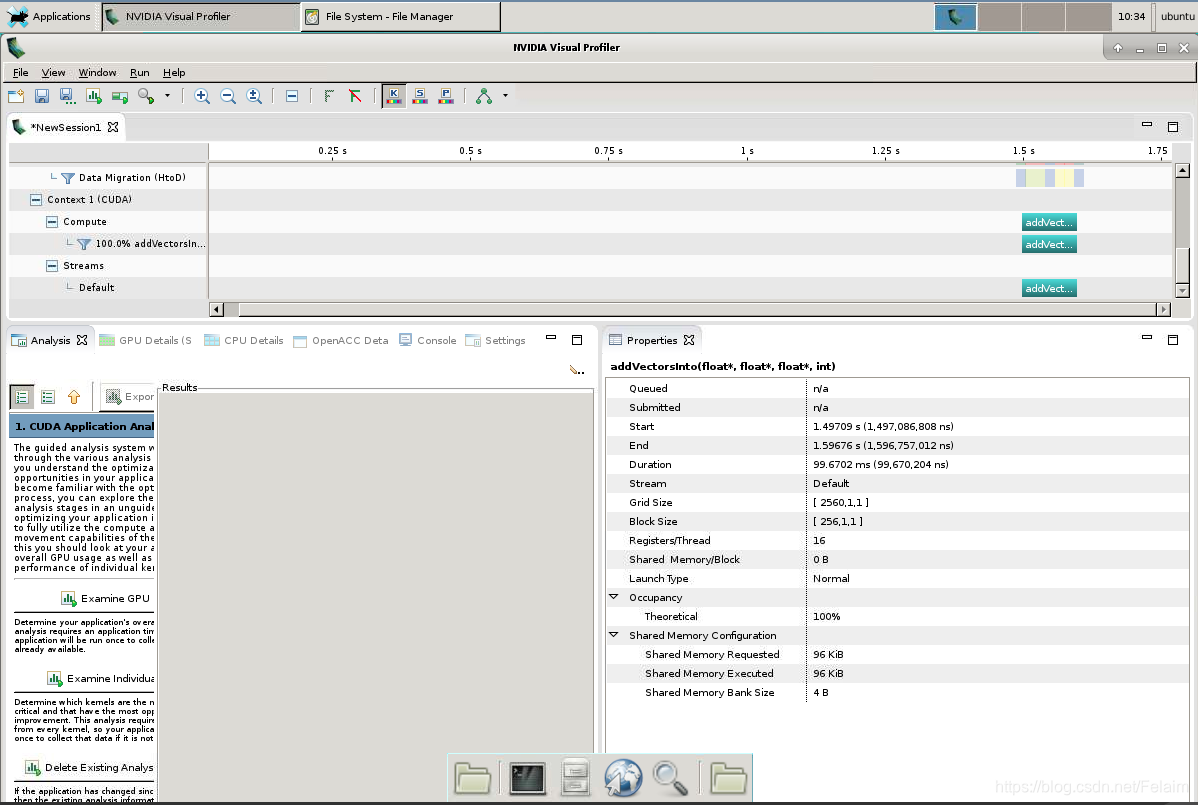
Task: Select addVect kernel bar in Default stream row
Action: [x=1049, y=288]
